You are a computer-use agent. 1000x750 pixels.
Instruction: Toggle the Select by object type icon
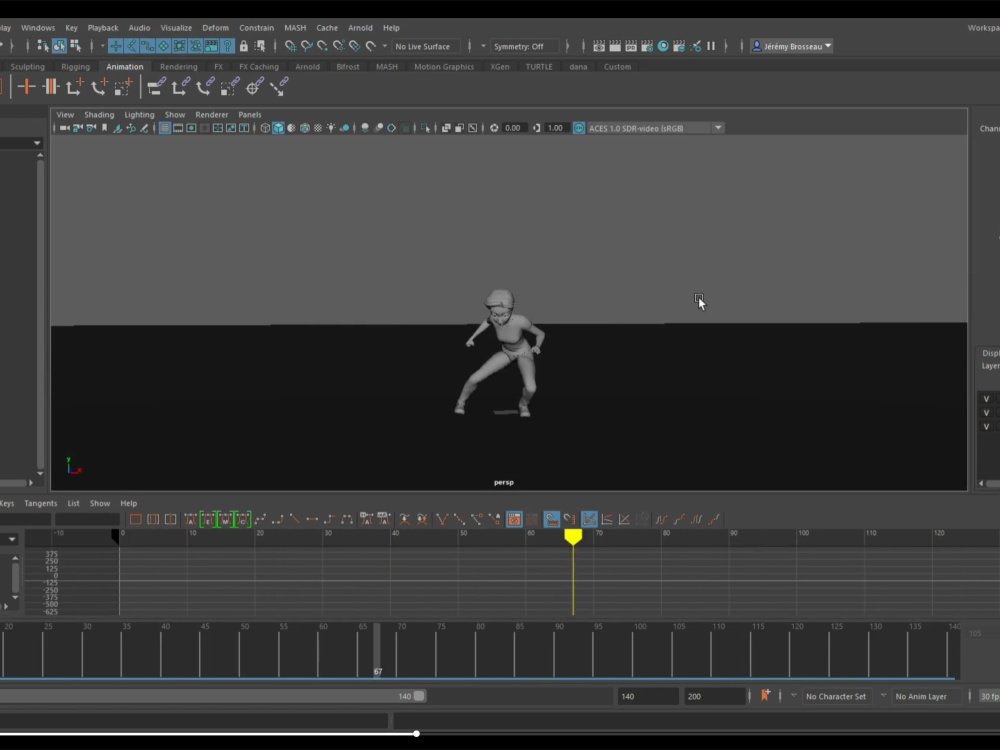click(59, 46)
